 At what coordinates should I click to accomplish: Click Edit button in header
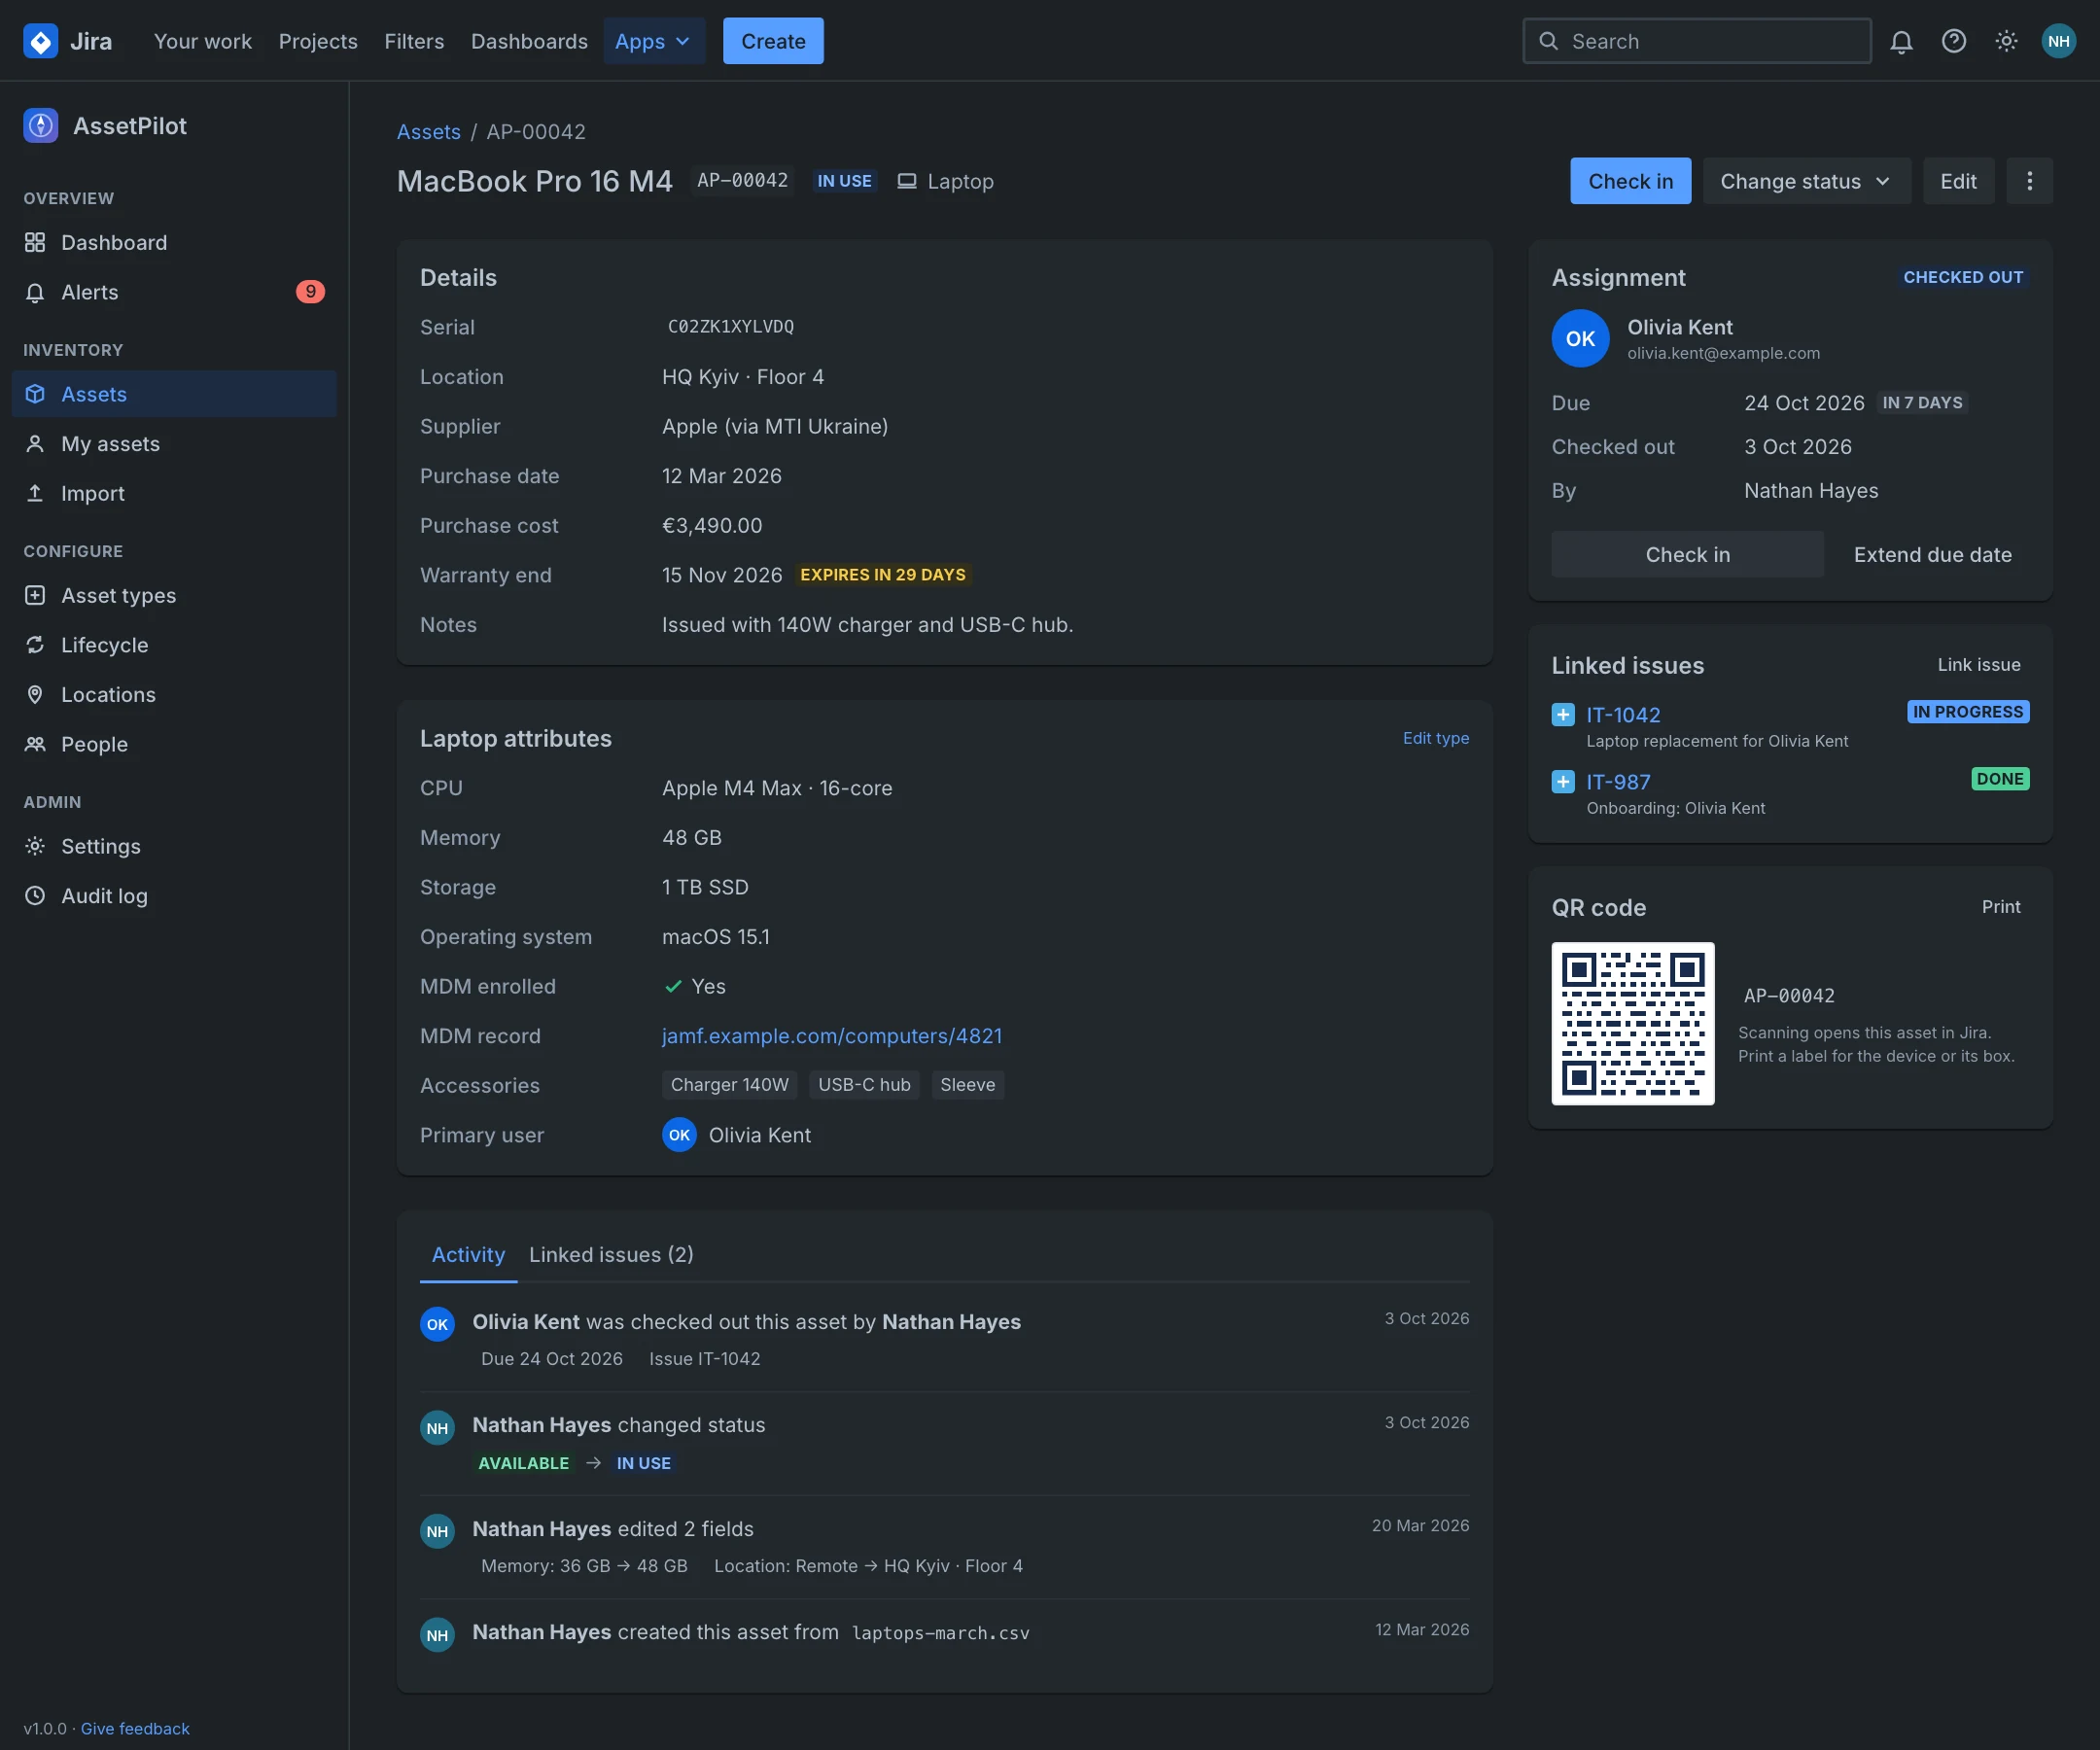pos(1958,181)
